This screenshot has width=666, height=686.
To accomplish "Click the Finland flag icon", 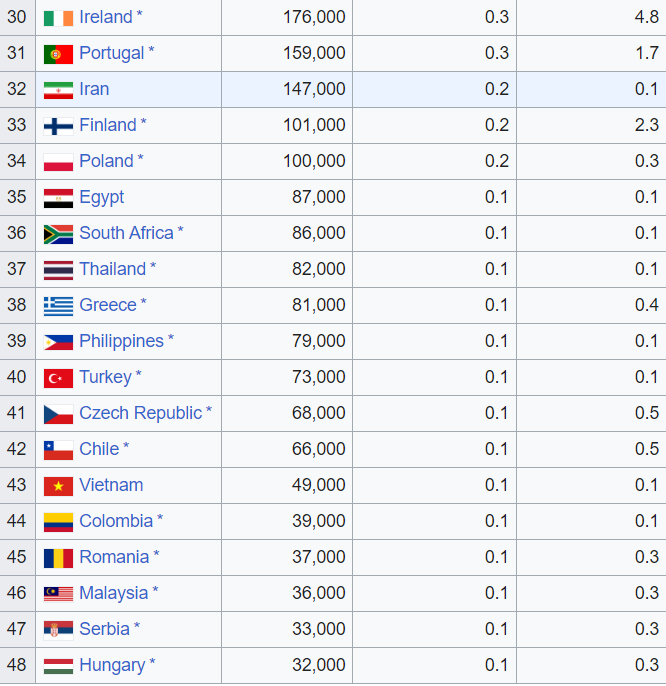I will (x=58, y=126).
